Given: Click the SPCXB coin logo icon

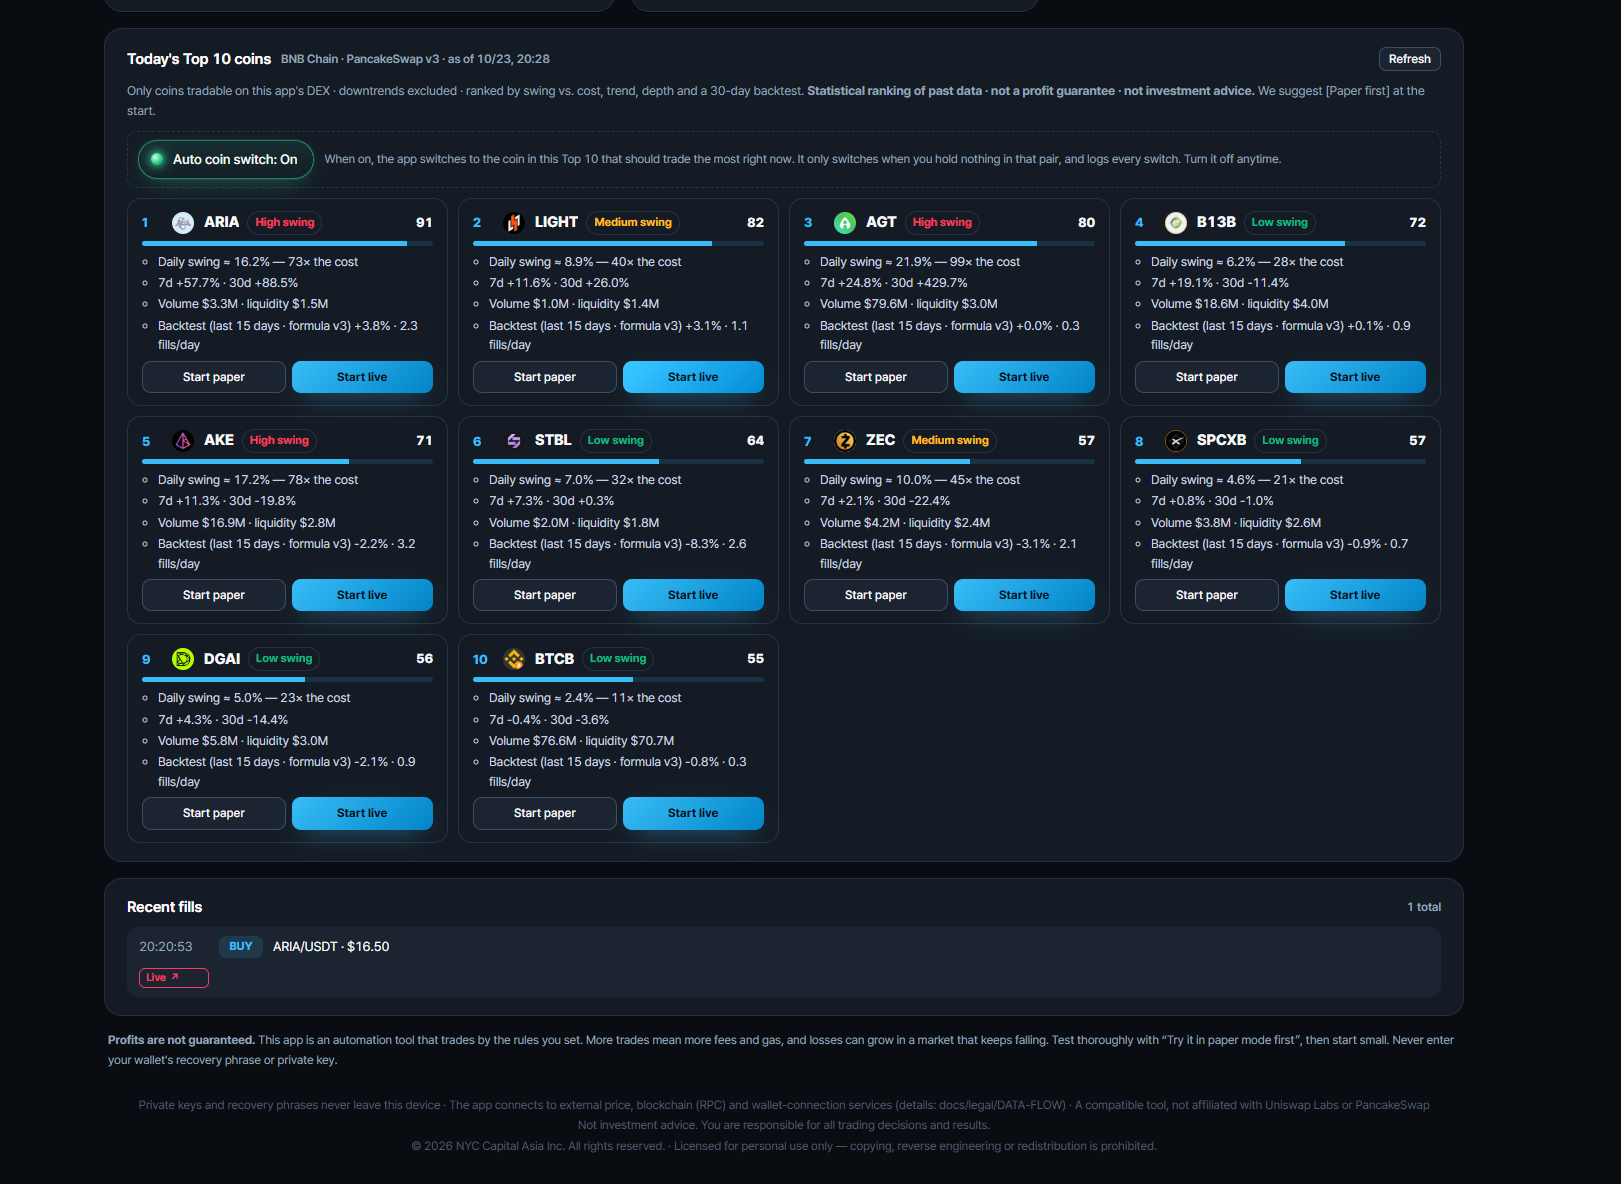Looking at the screenshot, I should [1176, 440].
